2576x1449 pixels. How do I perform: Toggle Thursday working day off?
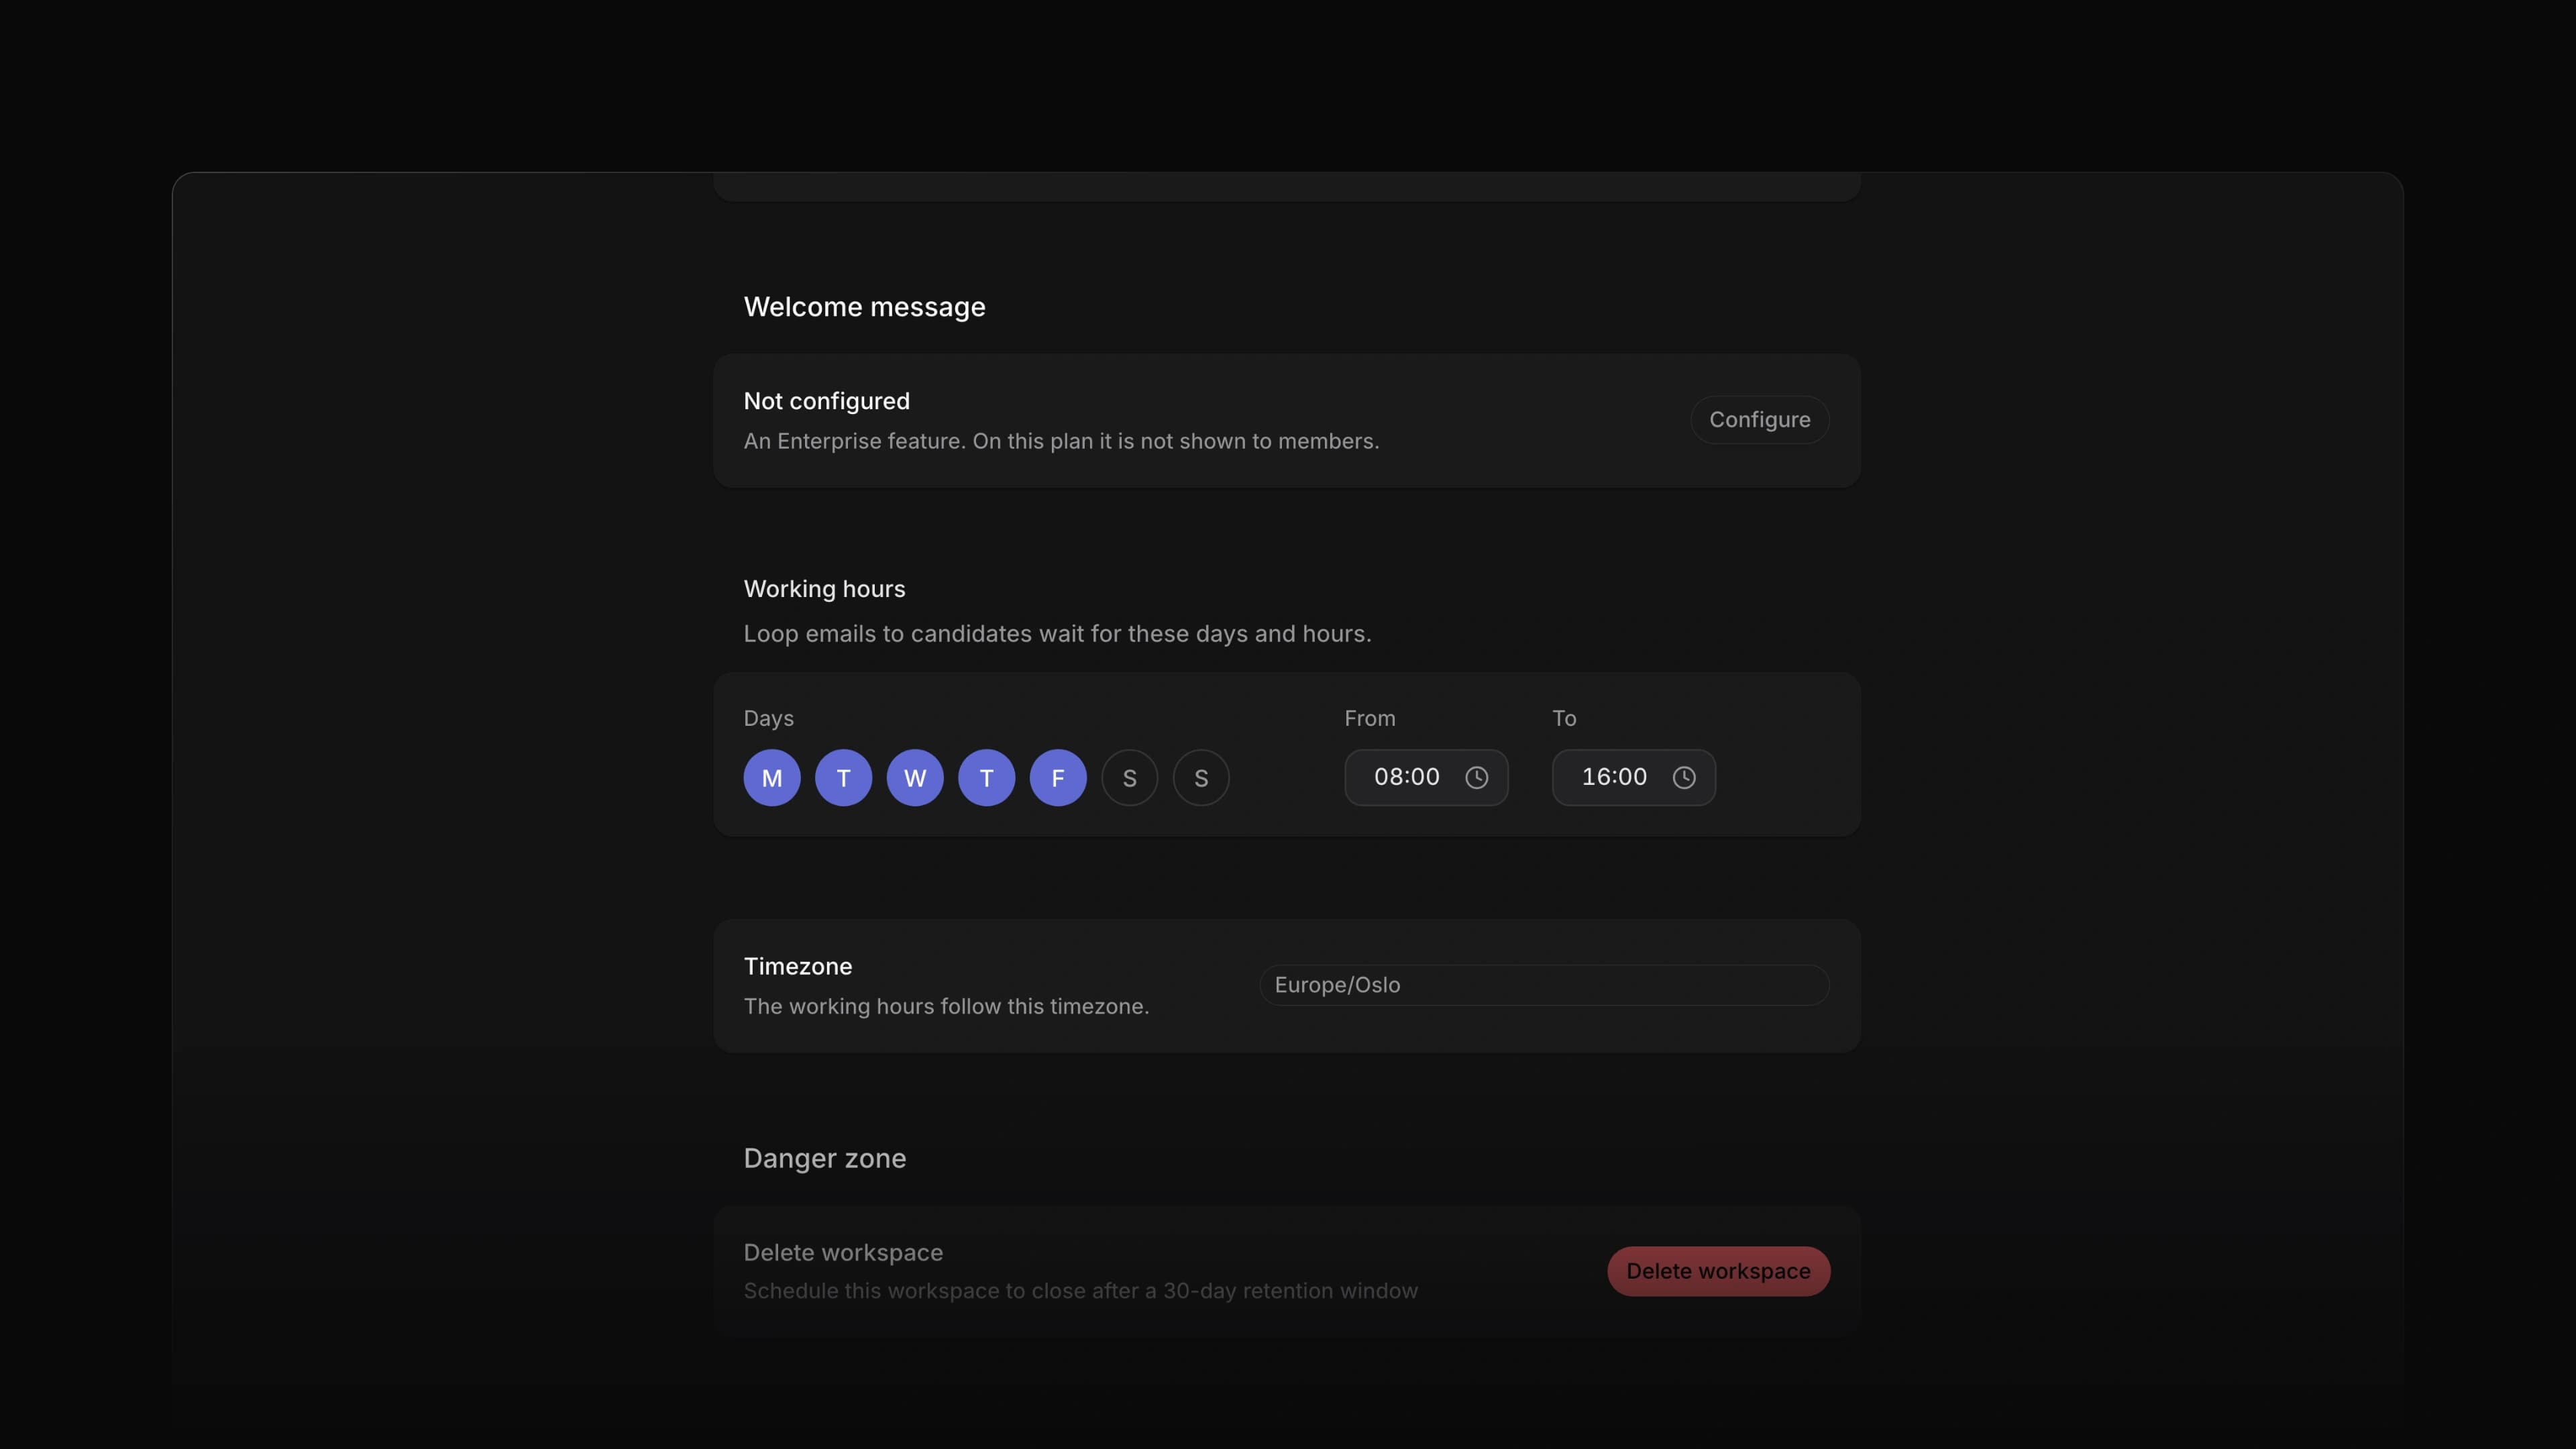point(986,777)
